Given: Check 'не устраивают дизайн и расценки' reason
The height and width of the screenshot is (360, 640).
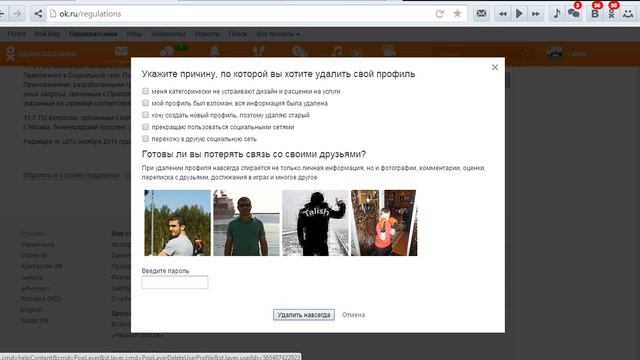Looking at the screenshot, I should click(x=145, y=91).
